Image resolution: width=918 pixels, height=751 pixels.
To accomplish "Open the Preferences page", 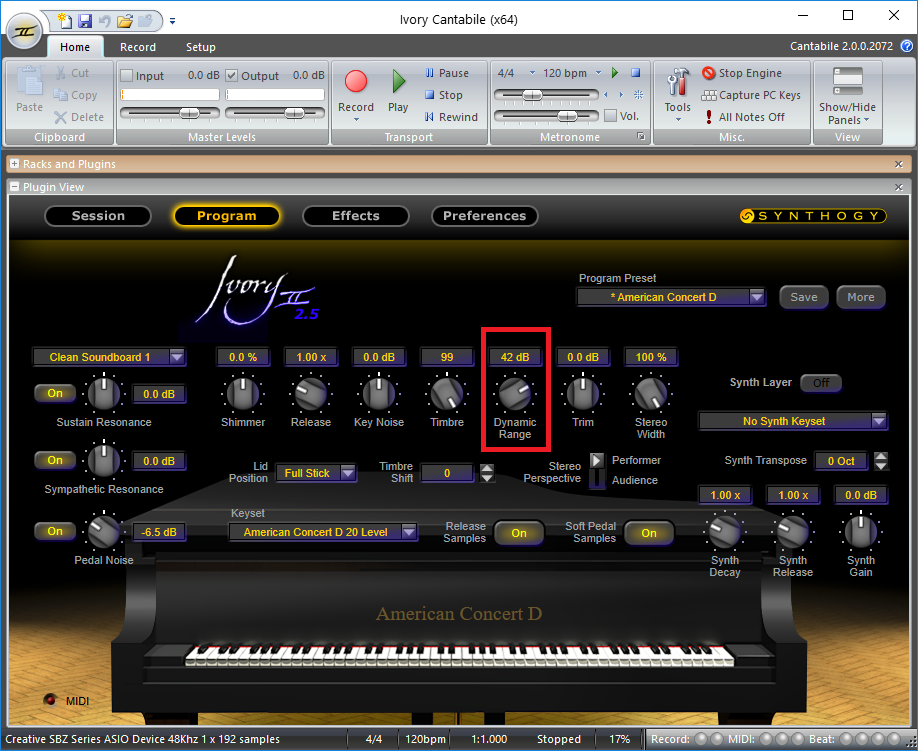I will tap(484, 215).
